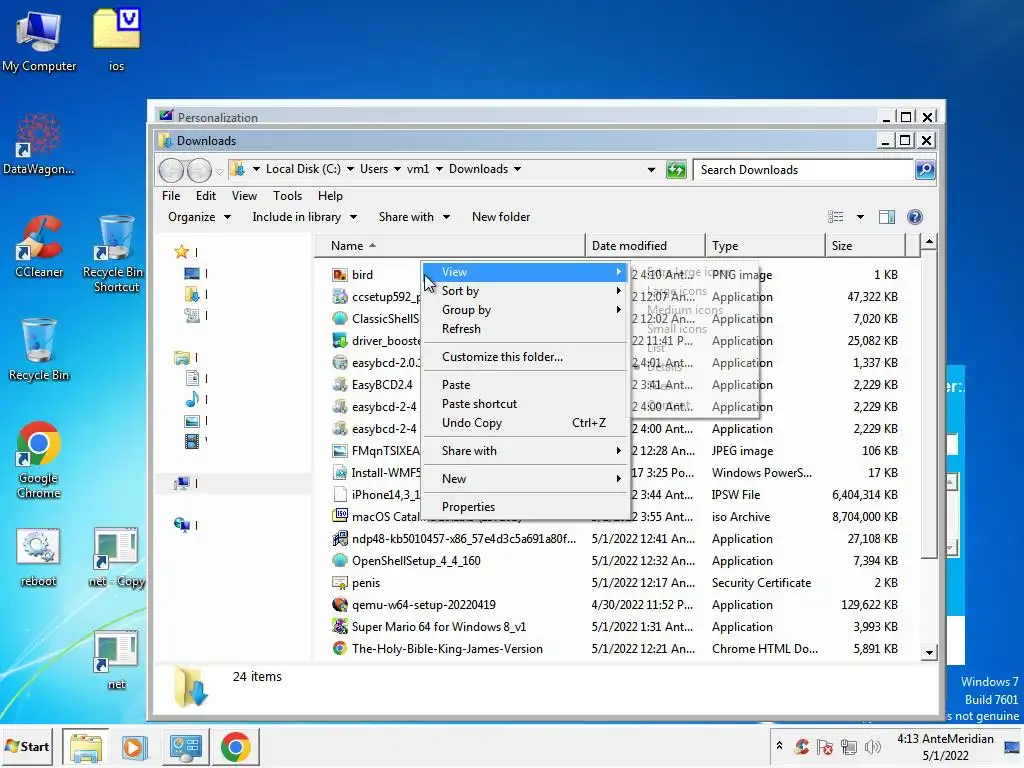1024x768 pixels.
Task: Open the reboot desktop icon
Action: (x=39, y=558)
